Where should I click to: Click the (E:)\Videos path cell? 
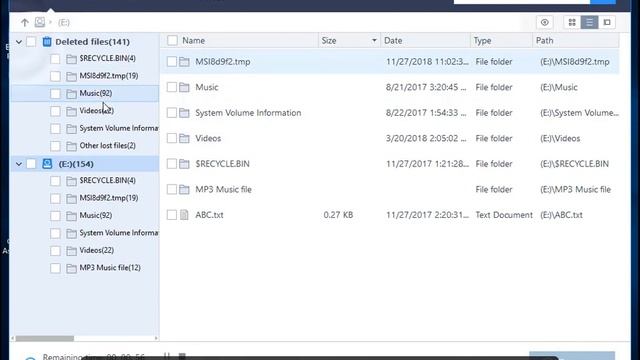pos(560,138)
